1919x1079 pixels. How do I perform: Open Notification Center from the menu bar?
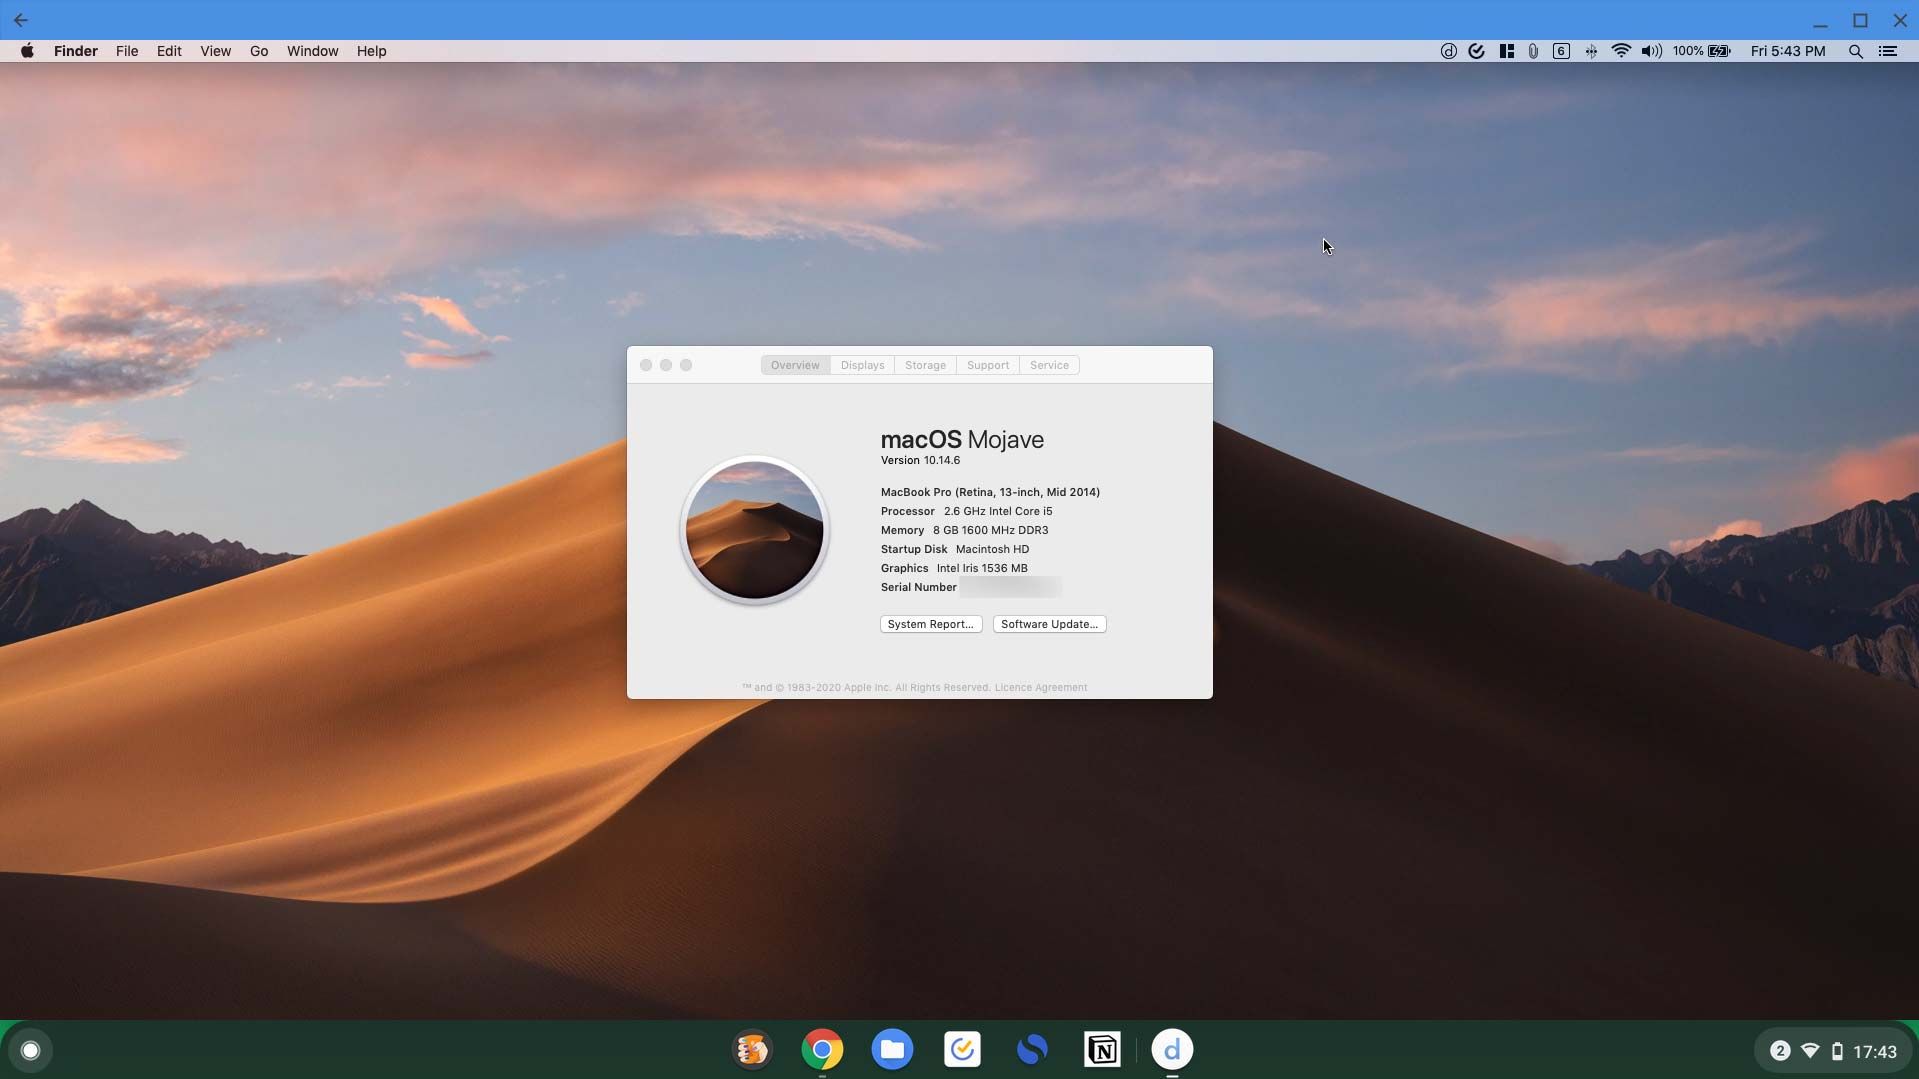pyautogui.click(x=1888, y=50)
